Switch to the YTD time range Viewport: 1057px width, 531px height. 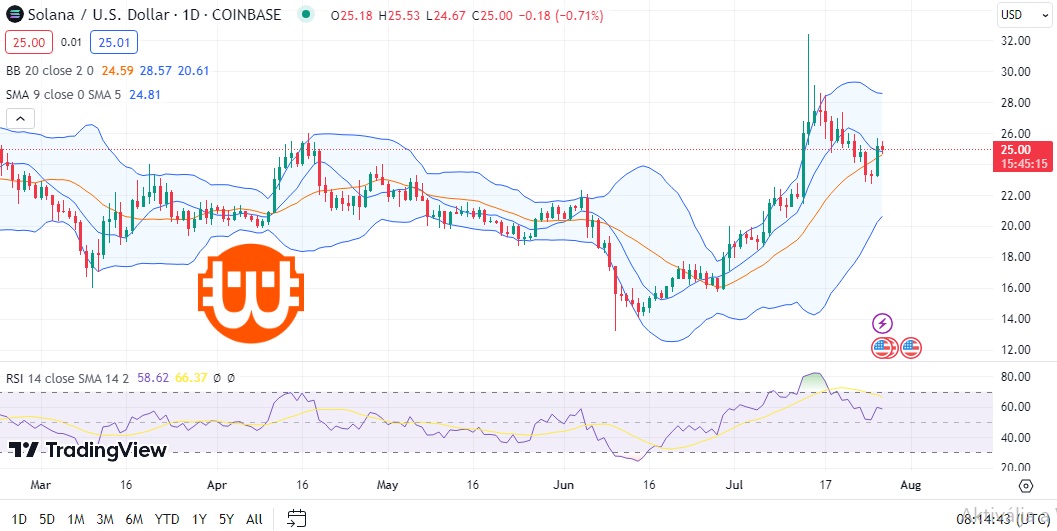click(167, 519)
